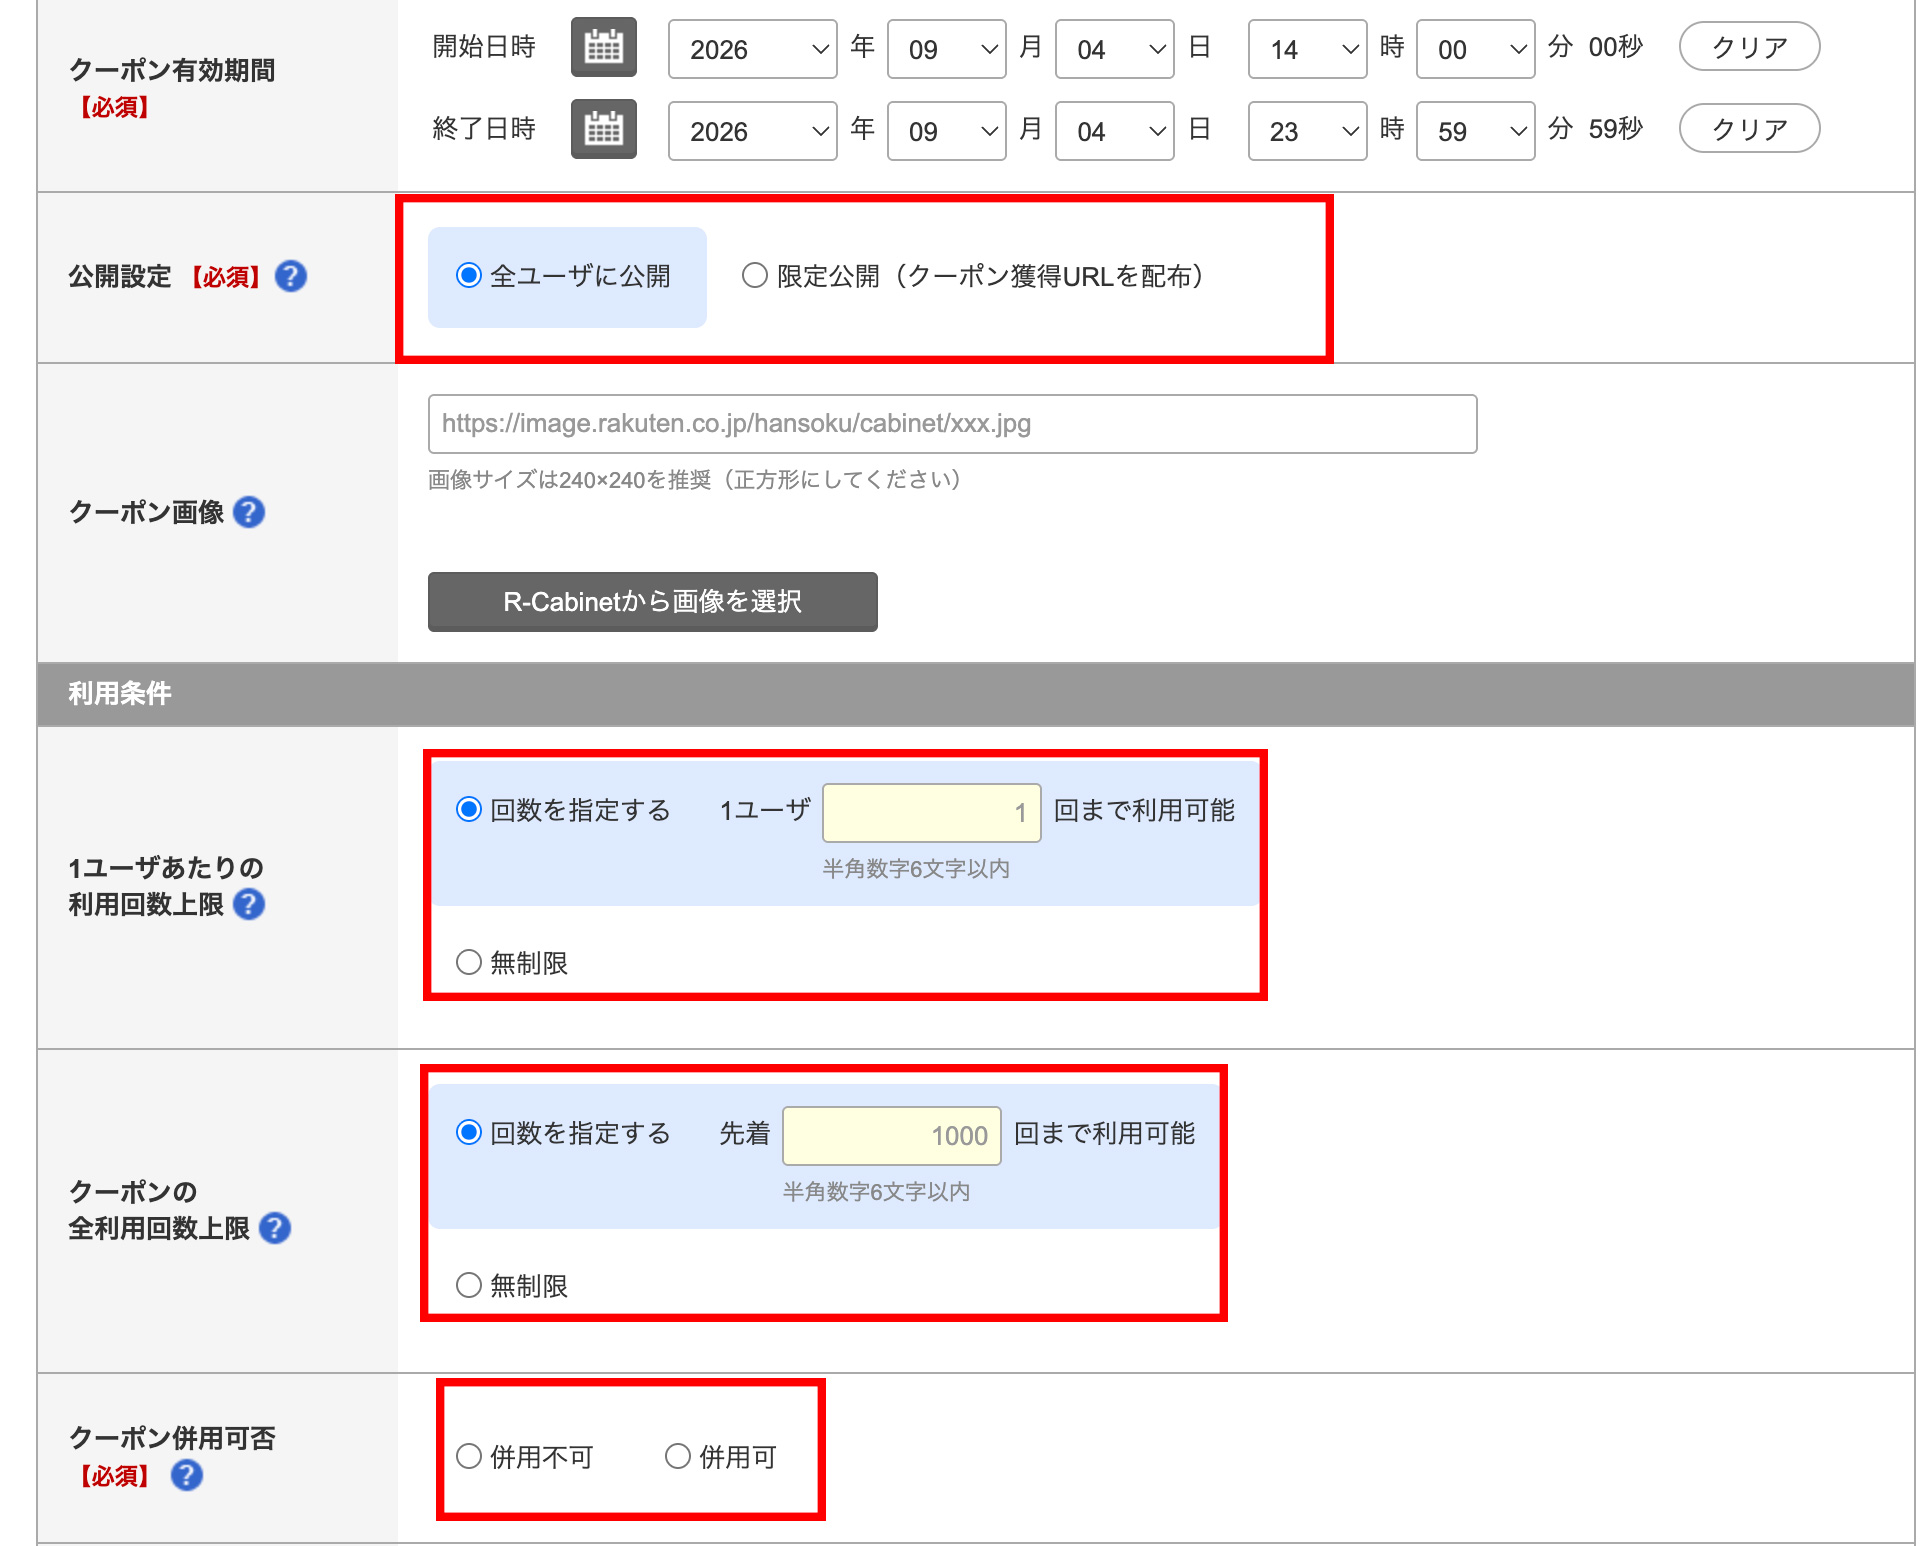Screen dimensions: 1924x1546
Task: Focus the coupon image URL field
Action: [x=953, y=424]
